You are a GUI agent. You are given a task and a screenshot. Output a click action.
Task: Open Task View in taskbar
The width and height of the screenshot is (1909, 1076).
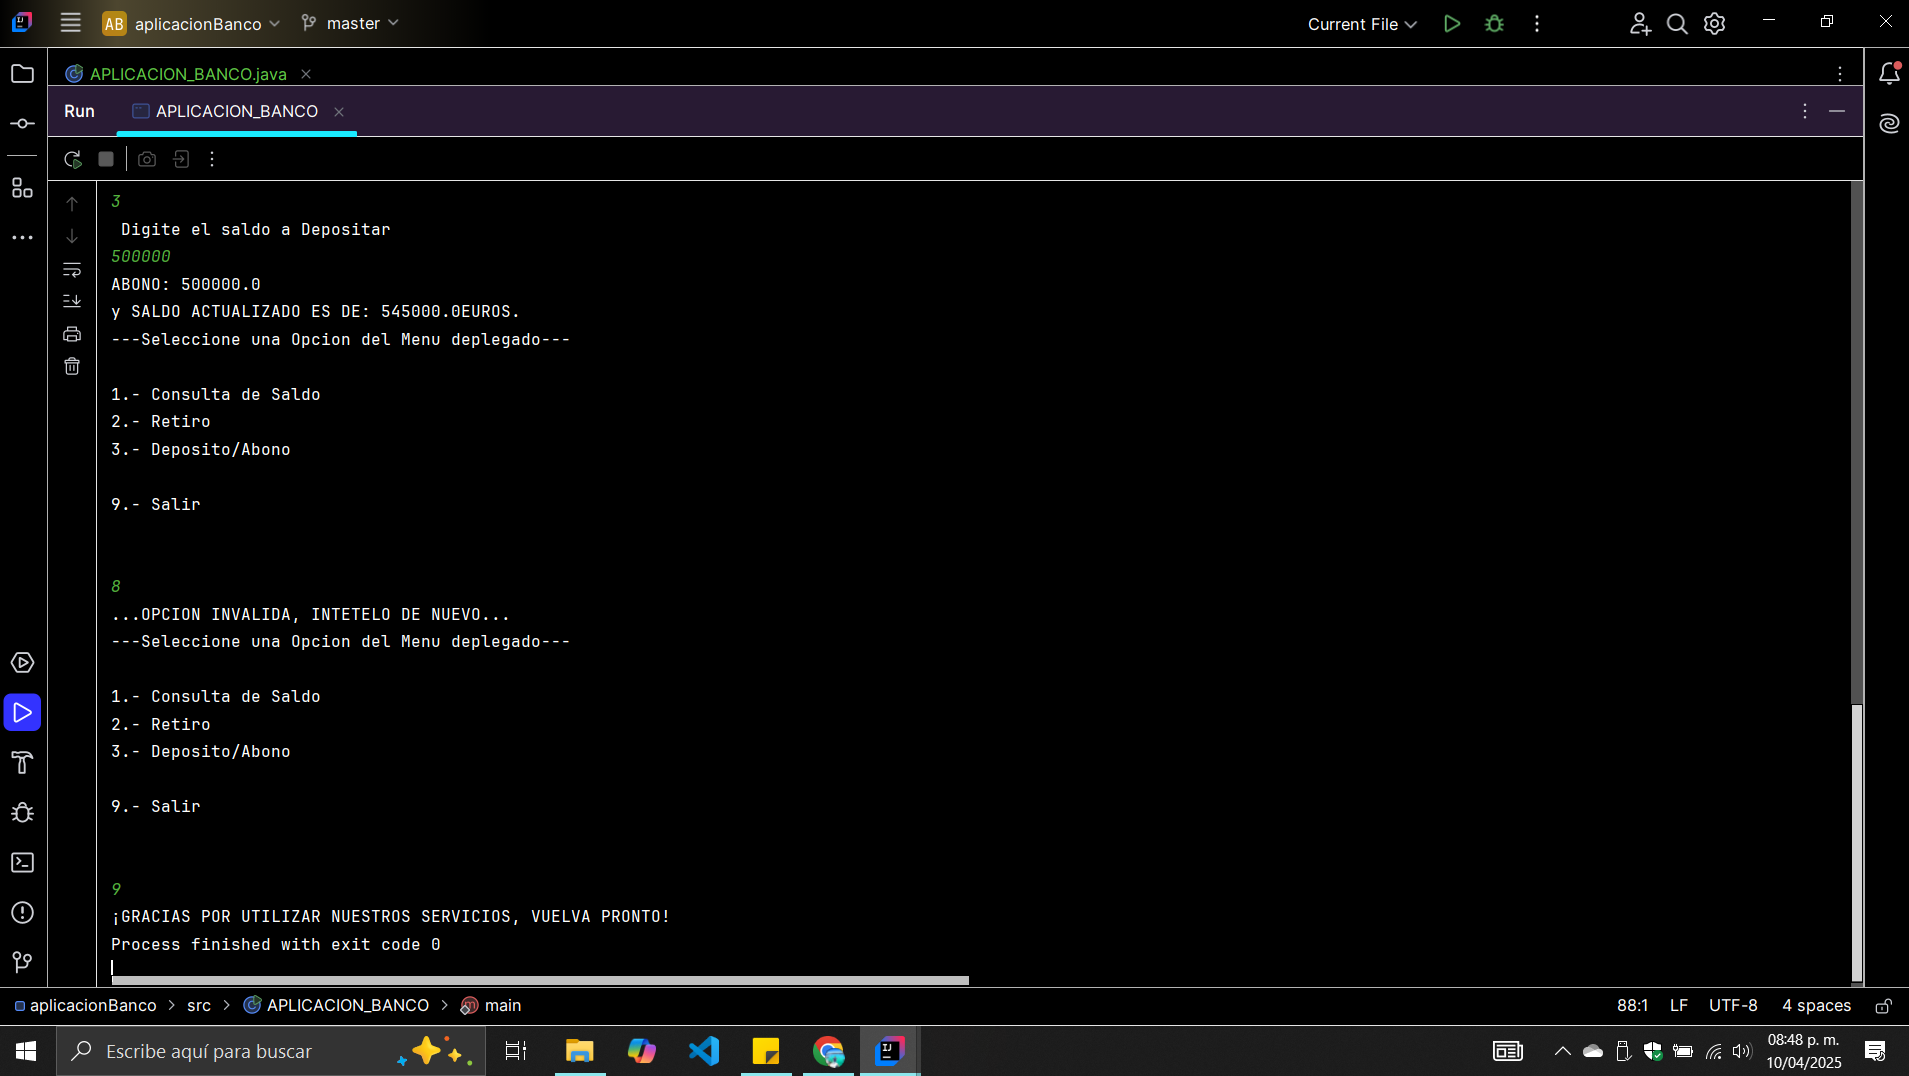coord(516,1051)
